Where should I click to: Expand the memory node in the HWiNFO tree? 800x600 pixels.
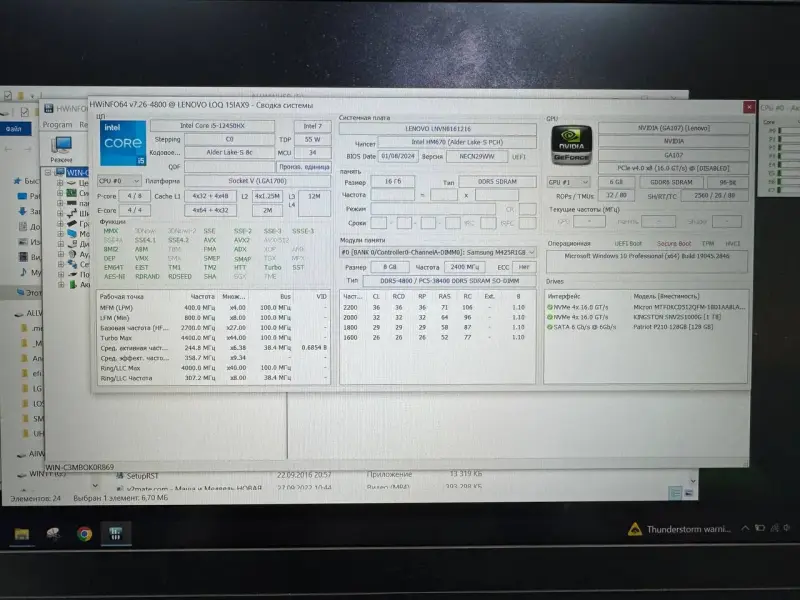pos(60,203)
